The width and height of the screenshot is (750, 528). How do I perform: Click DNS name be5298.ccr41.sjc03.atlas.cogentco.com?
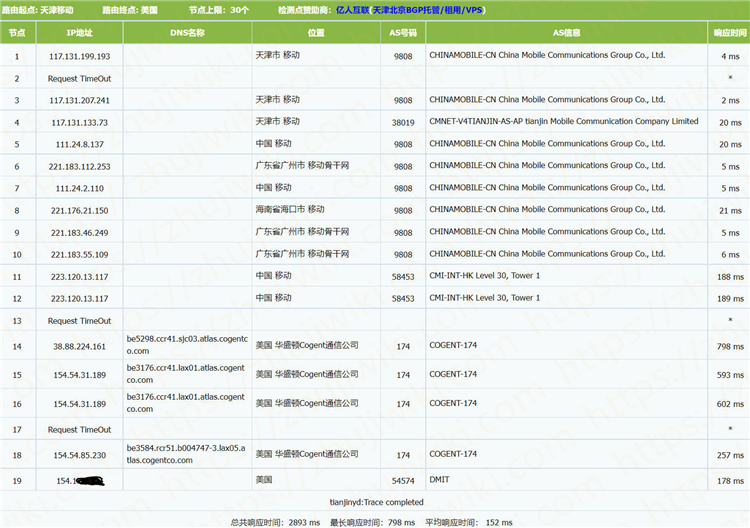[x=187, y=345]
